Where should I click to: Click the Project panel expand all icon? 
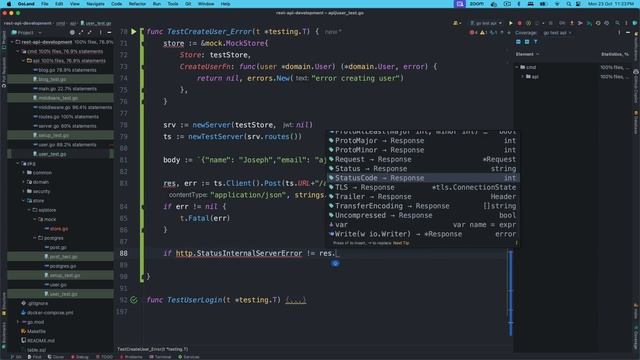click(81, 33)
